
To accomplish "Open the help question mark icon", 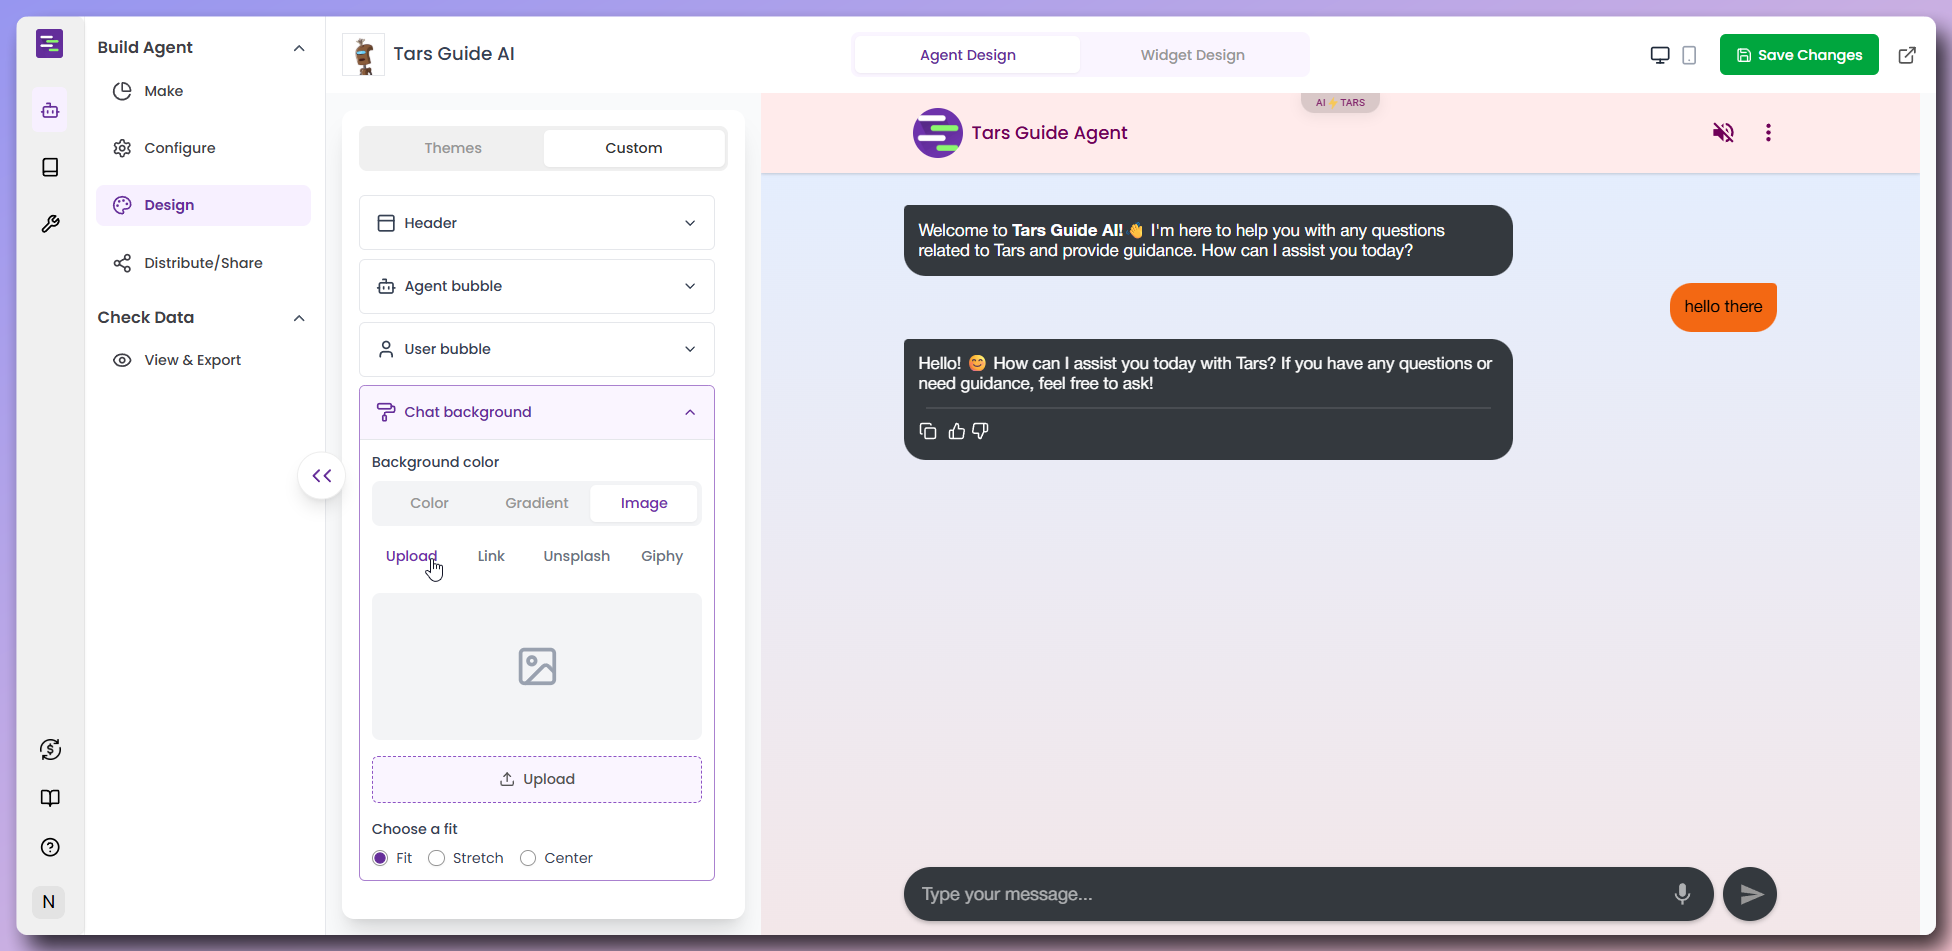I will pyautogui.click(x=49, y=847).
